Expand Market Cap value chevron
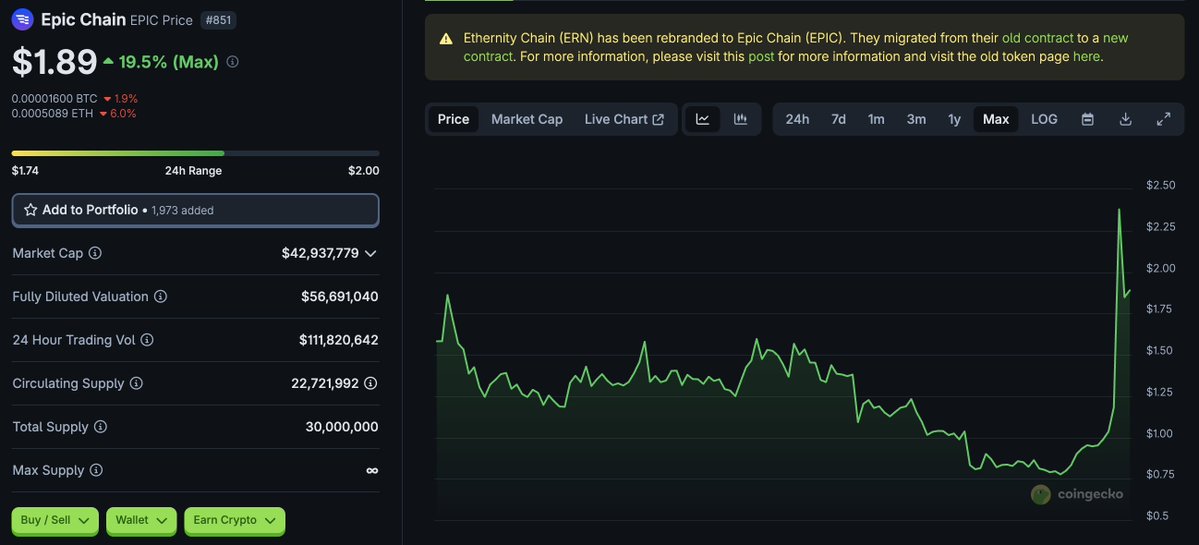The image size is (1199, 545). 371,253
